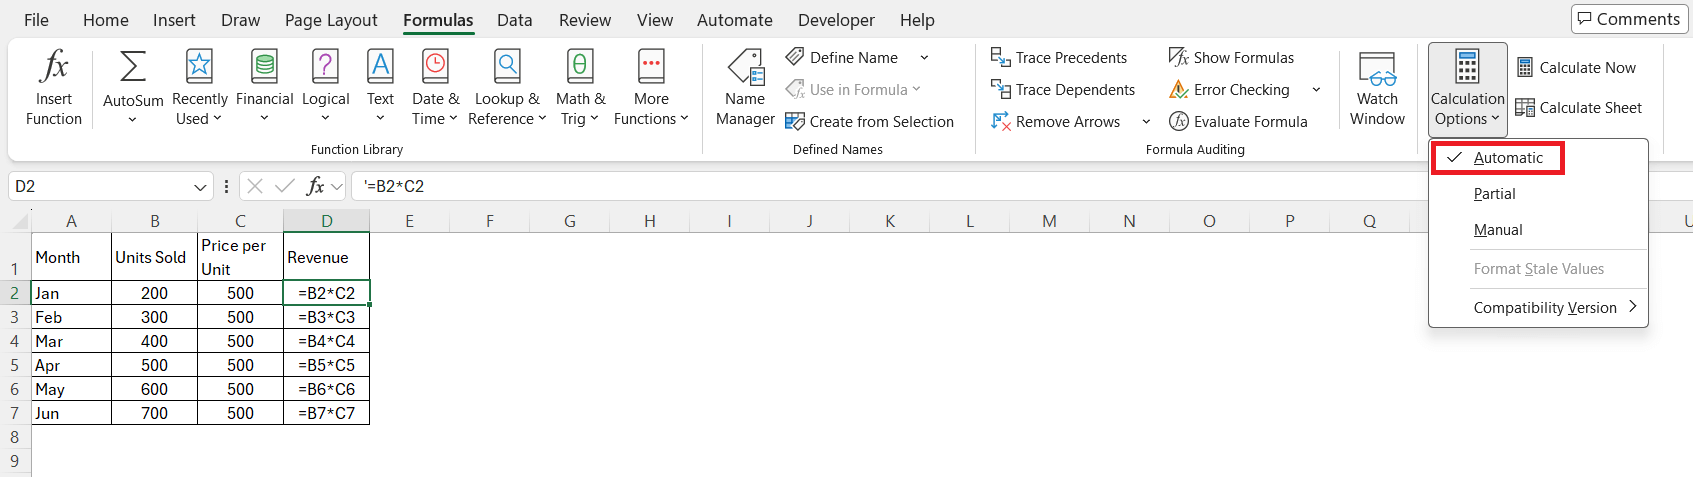Switch to the Review tab

[585, 20]
